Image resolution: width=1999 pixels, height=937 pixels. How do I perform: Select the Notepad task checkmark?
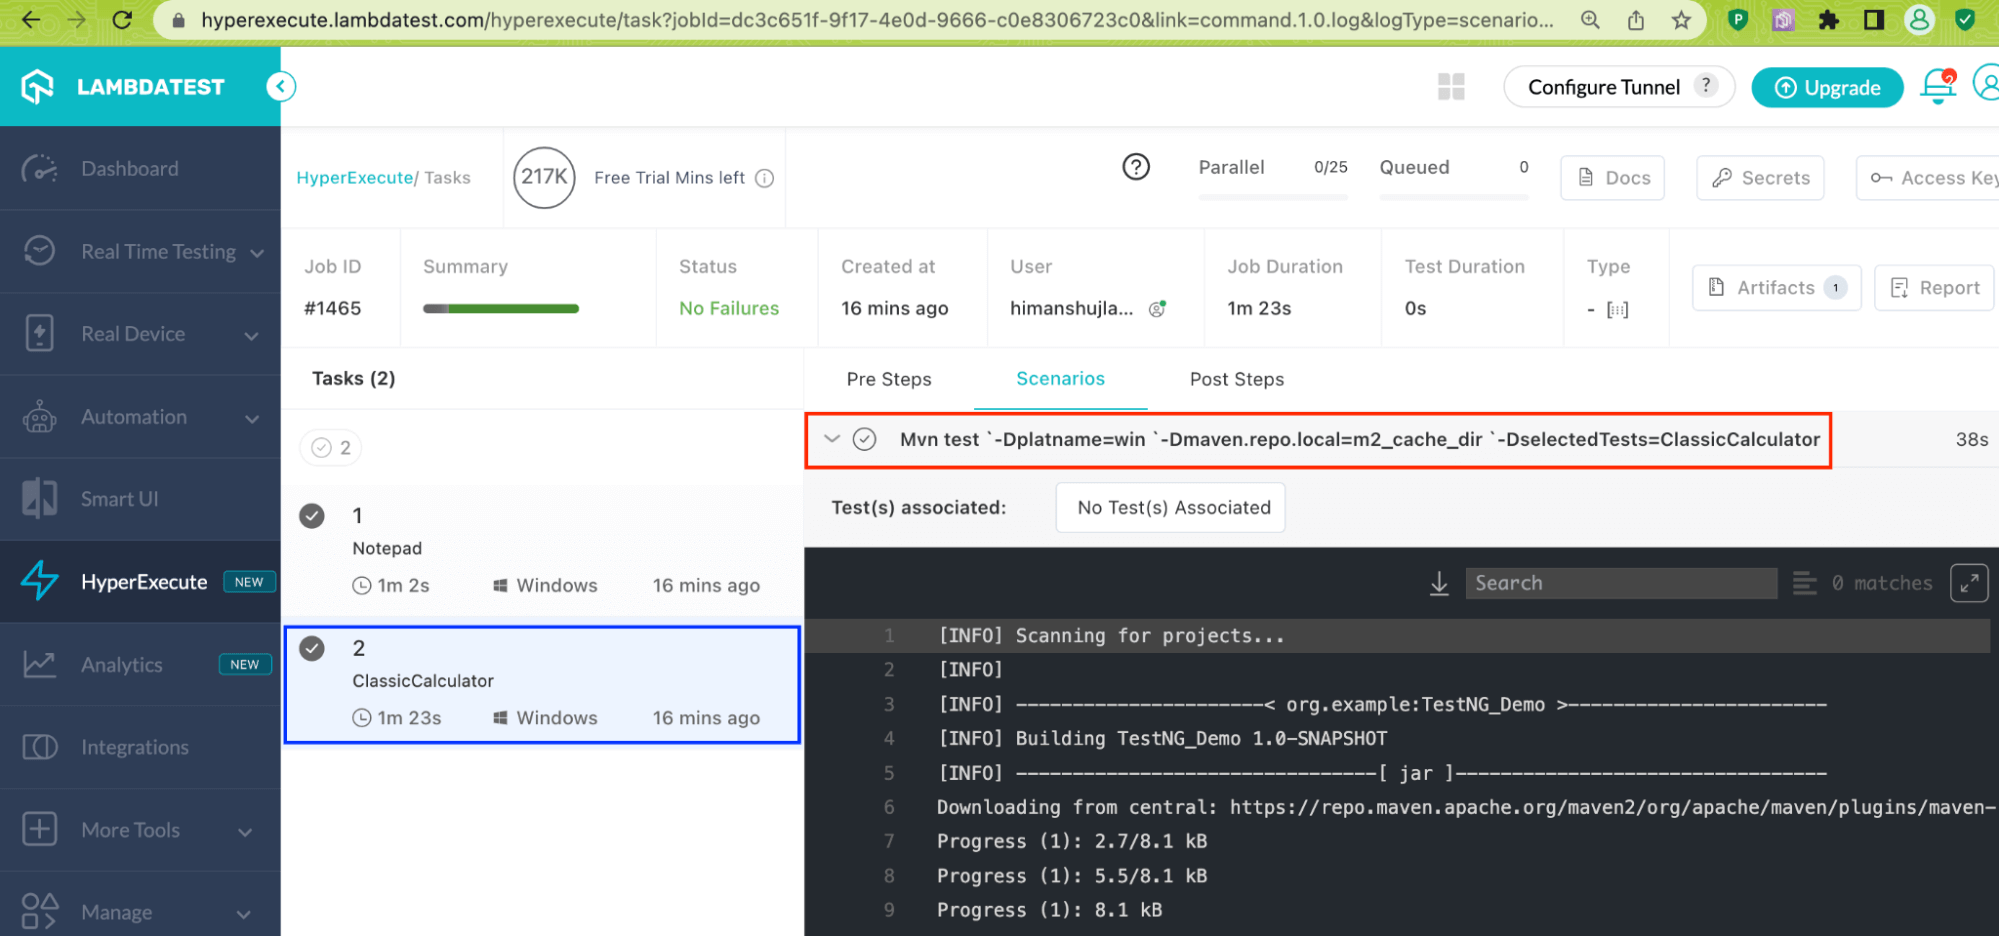[312, 516]
